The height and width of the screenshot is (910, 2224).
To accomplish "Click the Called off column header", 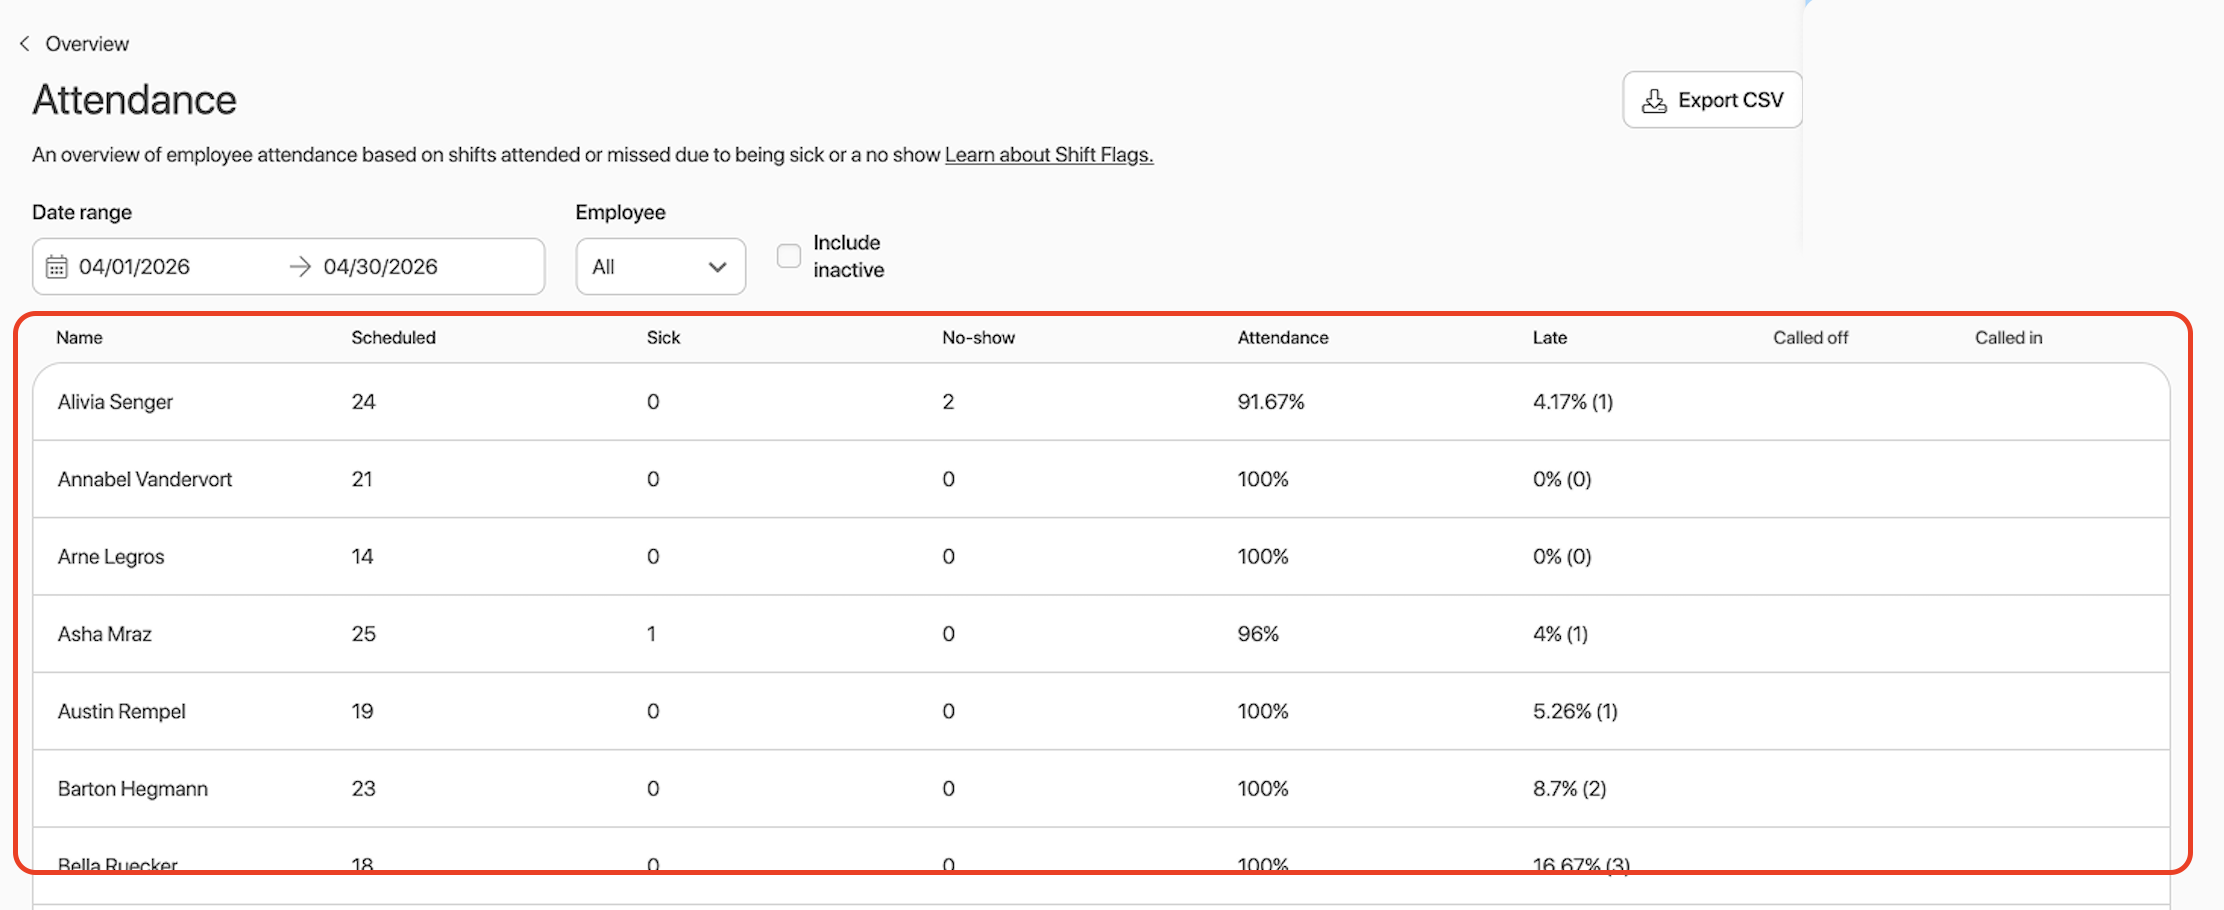I will (x=1810, y=338).
